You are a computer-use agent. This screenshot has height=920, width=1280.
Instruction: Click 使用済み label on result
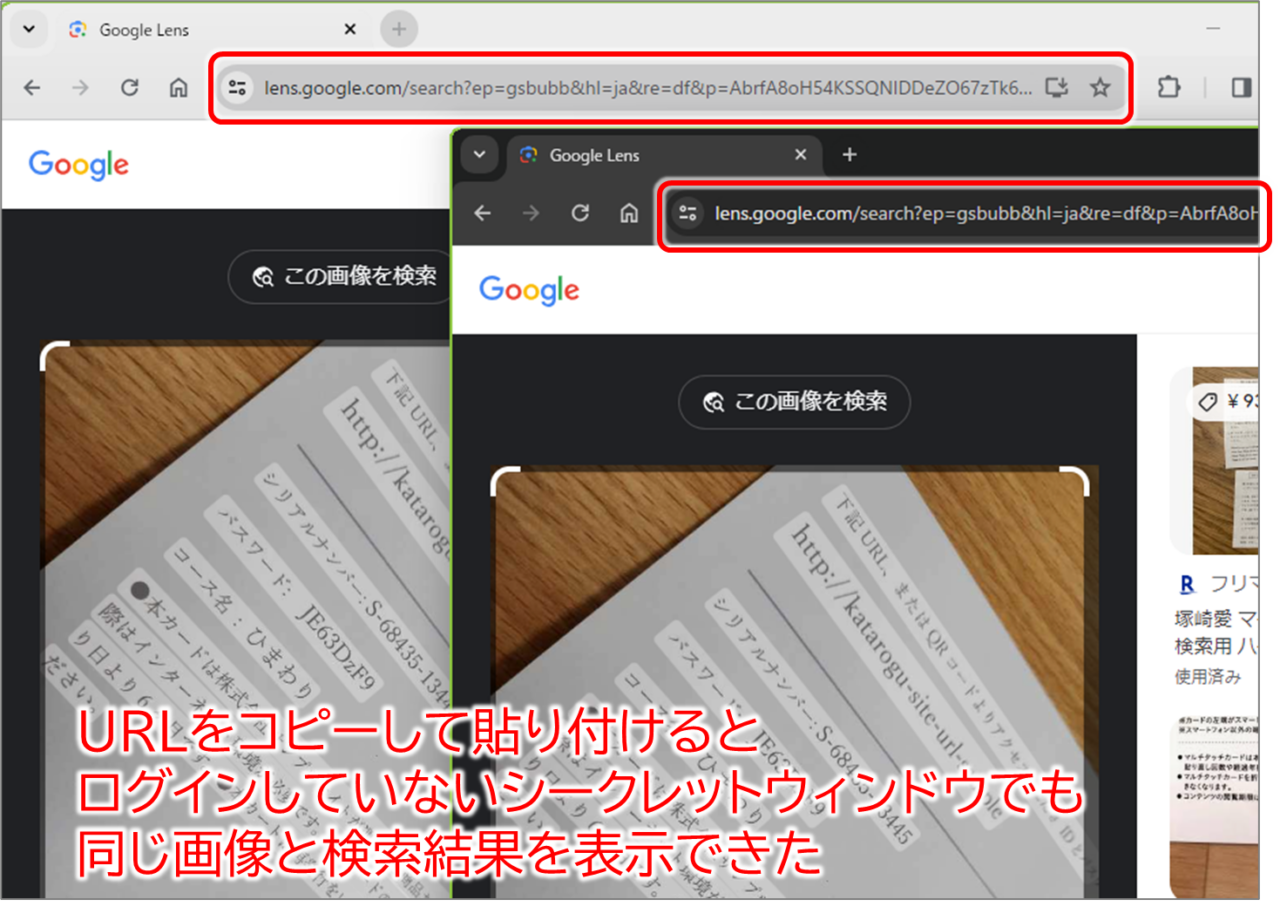[x=1208, y=677]
